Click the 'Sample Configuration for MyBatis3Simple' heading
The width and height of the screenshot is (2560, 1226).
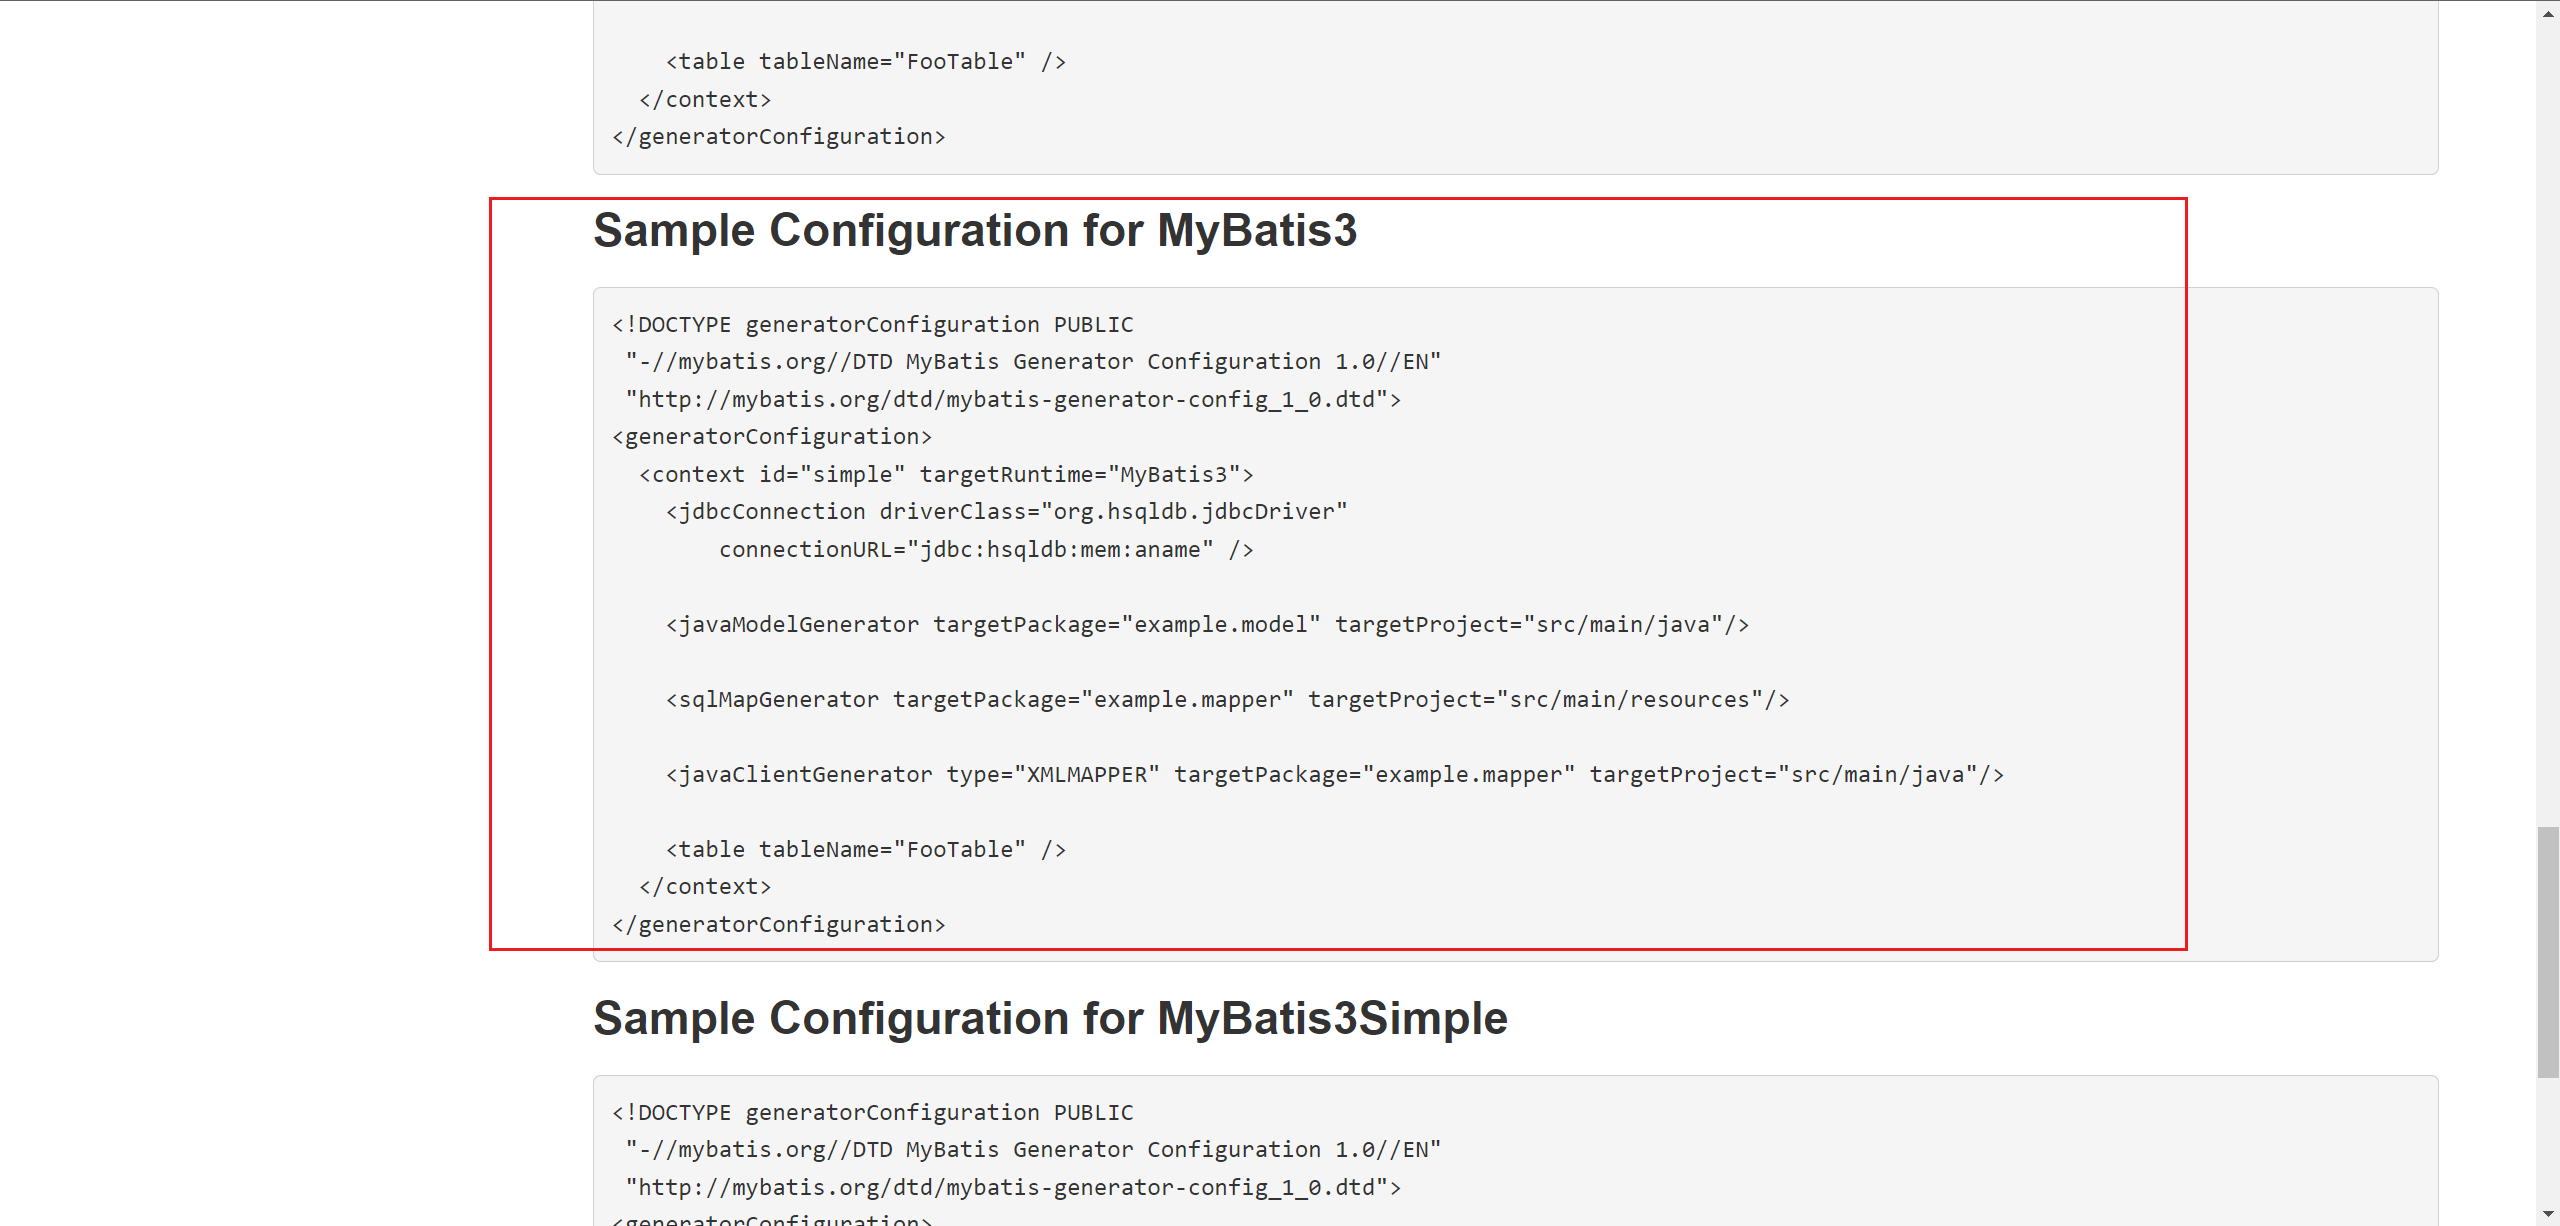[1050, 1018]
